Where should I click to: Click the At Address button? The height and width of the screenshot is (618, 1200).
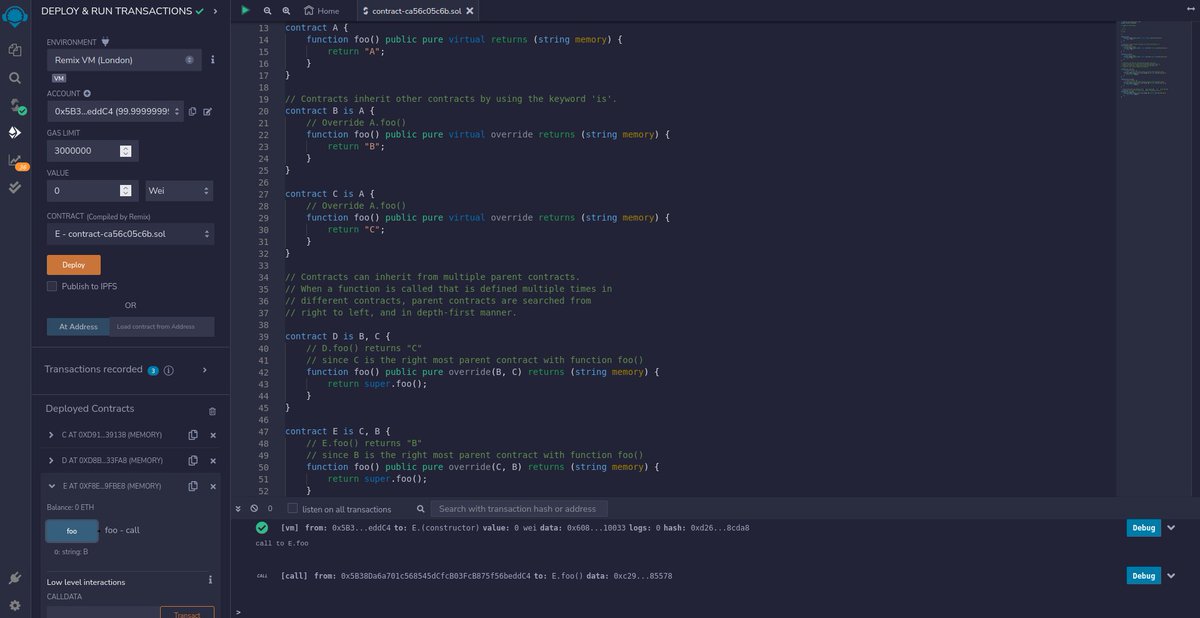tap(77, 327)
